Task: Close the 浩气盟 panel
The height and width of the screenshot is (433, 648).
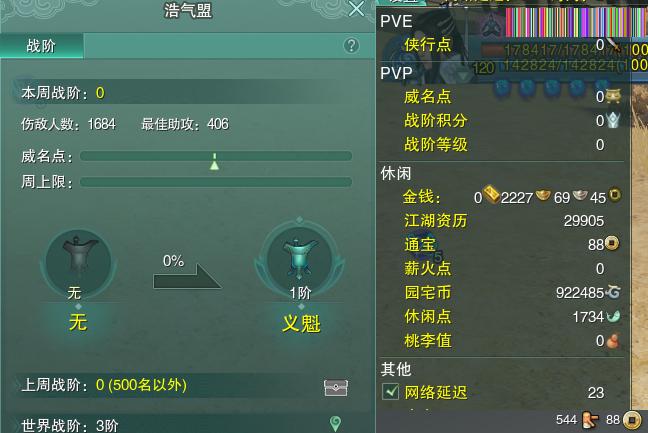Action: pyautogui.click(x=356, y=9)
